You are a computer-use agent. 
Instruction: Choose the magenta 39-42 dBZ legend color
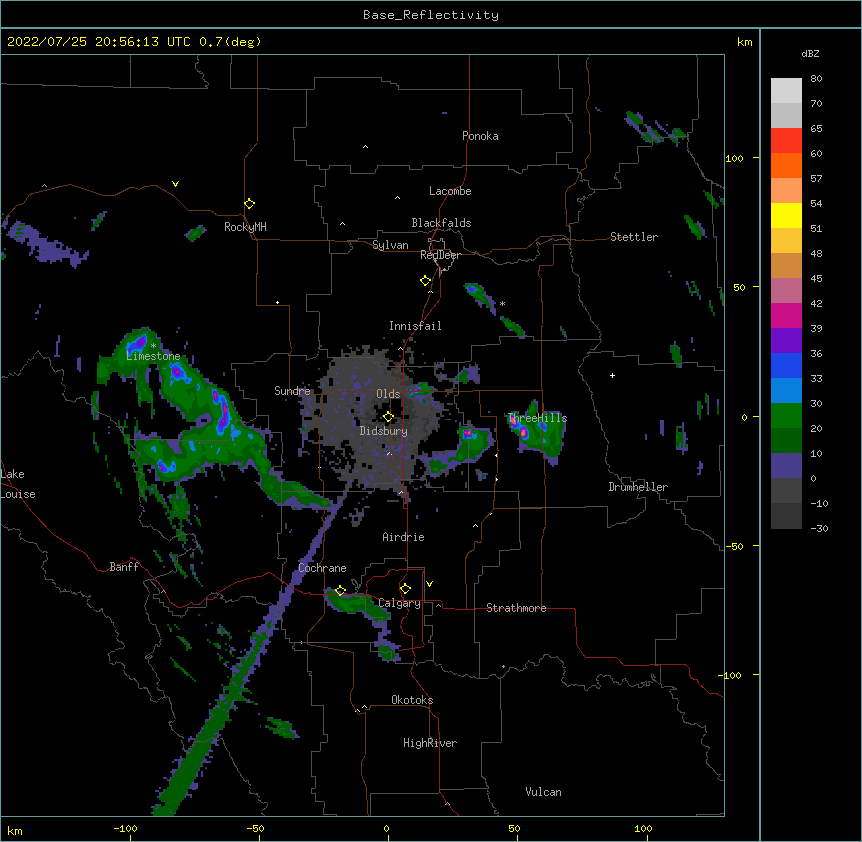pyautogui.click(x=786, y=315)
